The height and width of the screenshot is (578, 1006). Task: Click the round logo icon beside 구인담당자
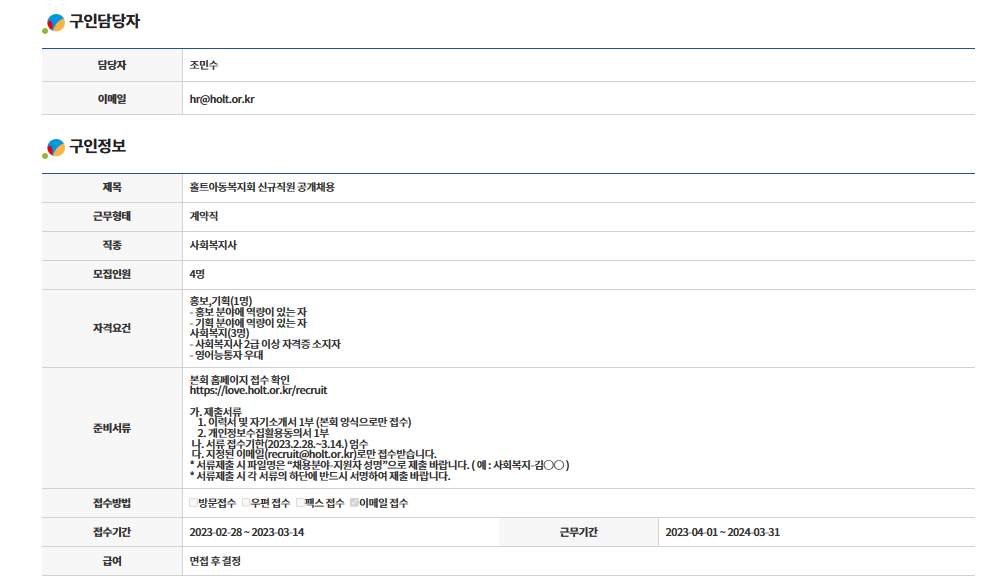[54, 23]
